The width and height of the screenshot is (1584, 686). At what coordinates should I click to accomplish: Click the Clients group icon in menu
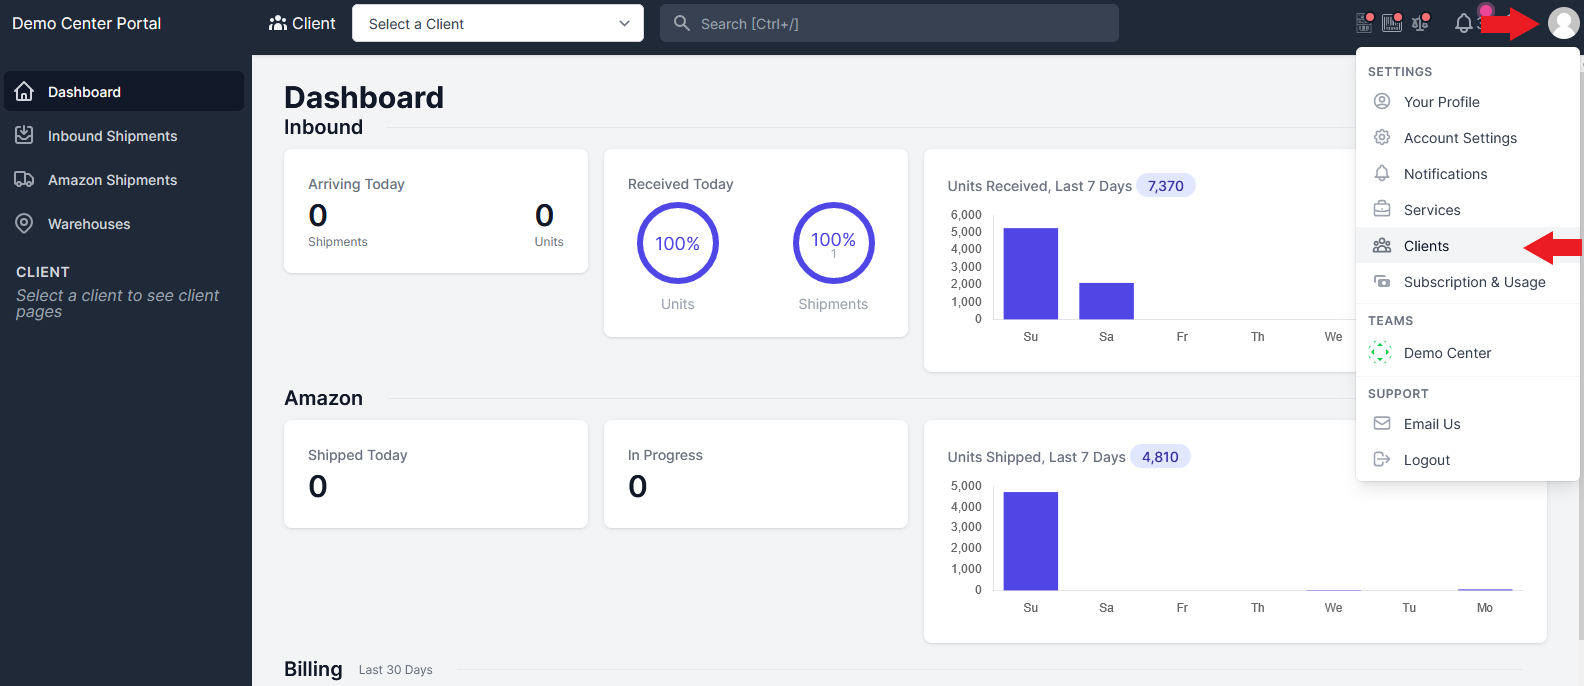click(1382, 245)
